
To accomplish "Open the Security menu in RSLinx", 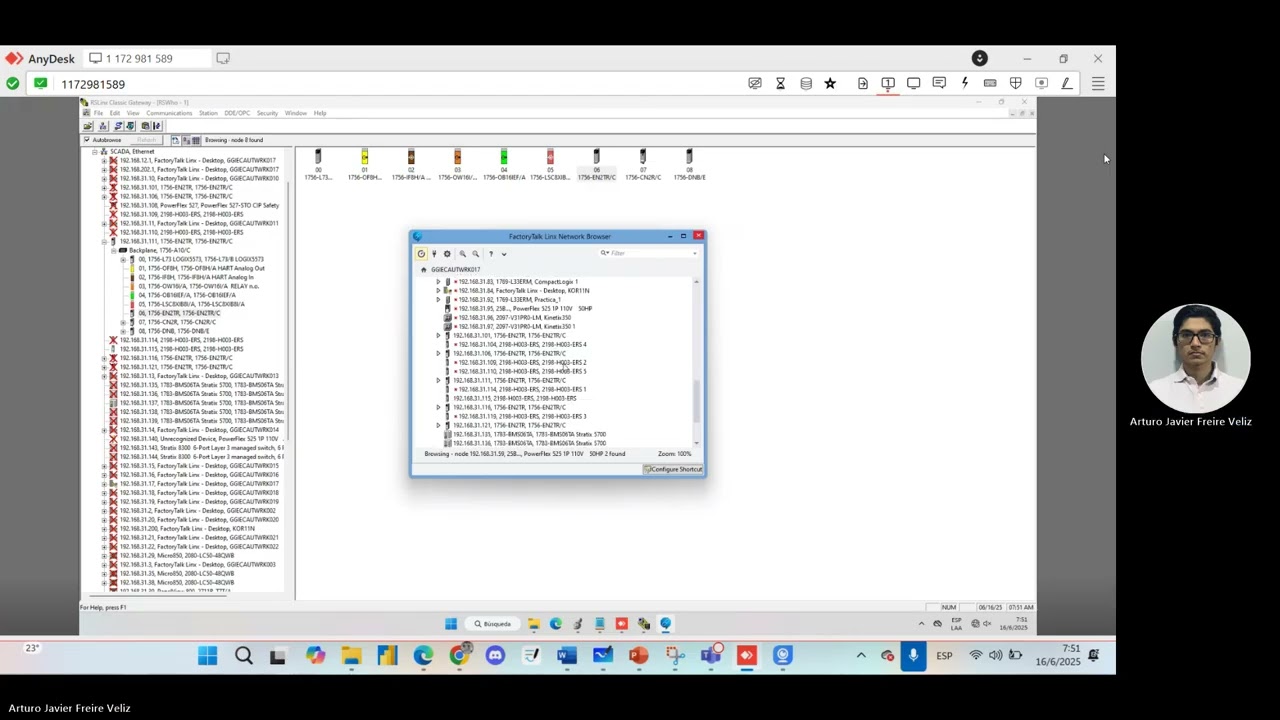I will click(267, 113).
